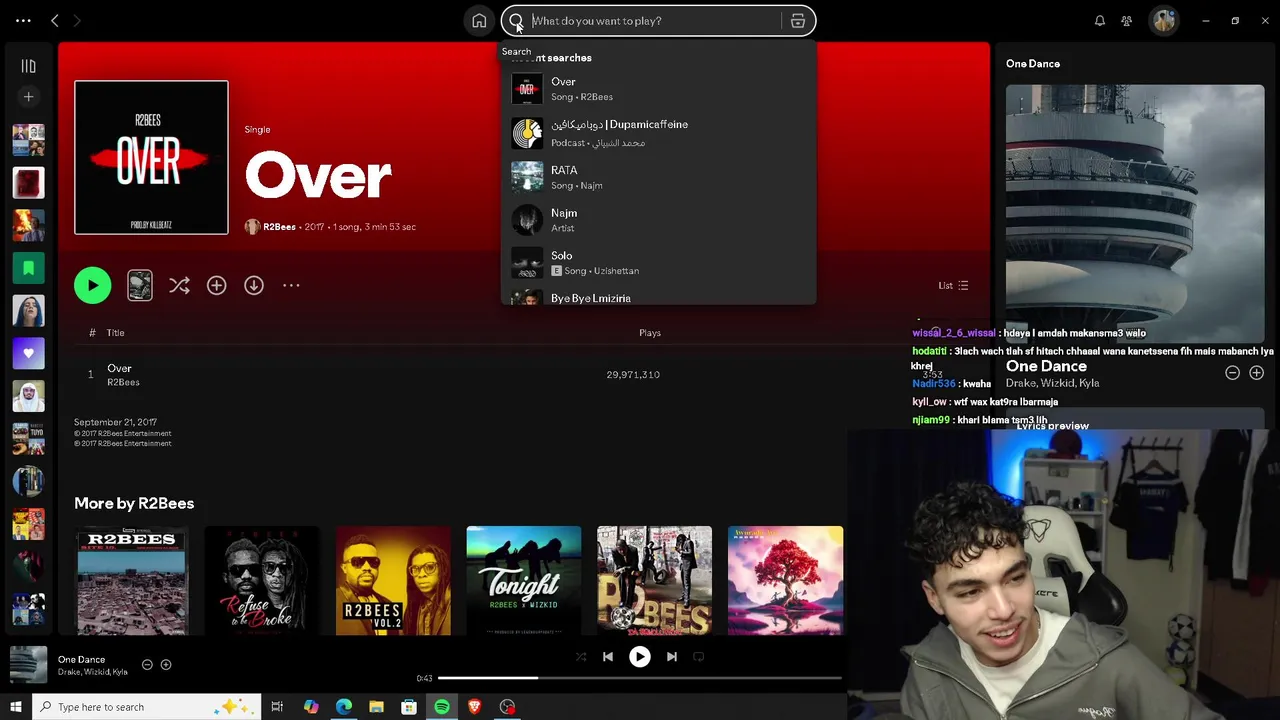Open Friend Activity icon

[x=1127, y=20]
